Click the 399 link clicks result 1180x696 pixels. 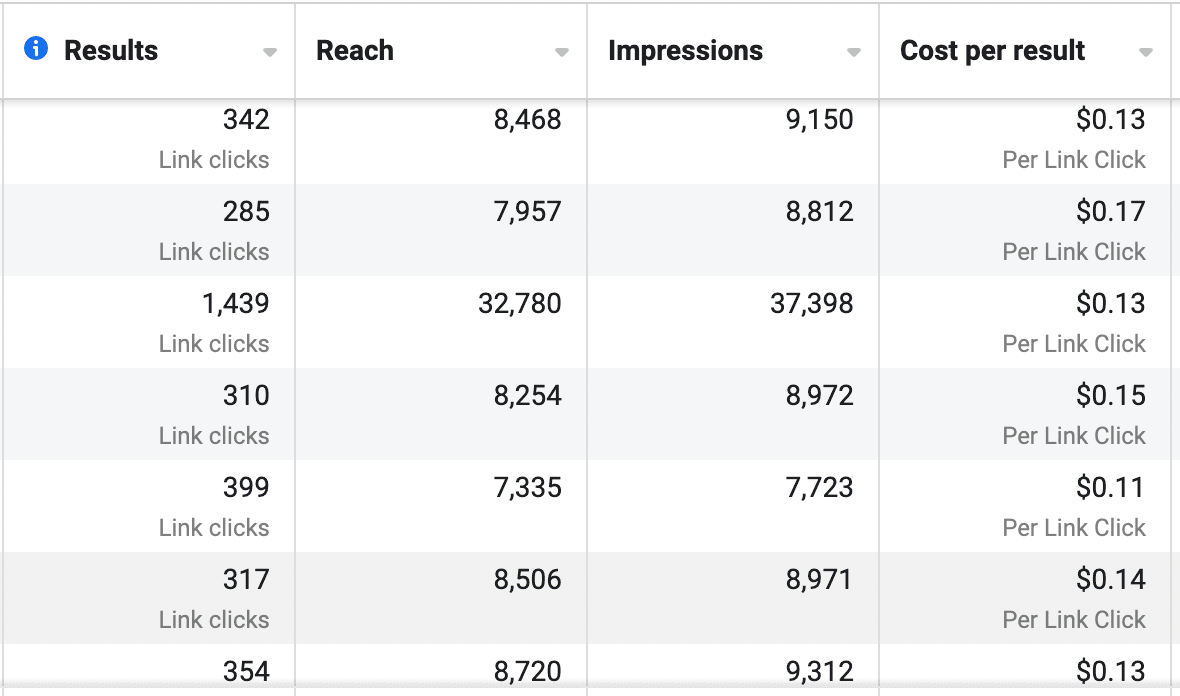coord(246,488)
